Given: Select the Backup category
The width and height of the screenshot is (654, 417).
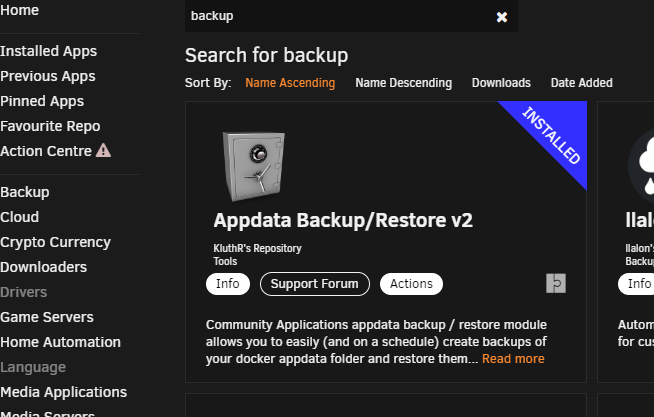Looking at the screenshot, I should click(25, 192).
